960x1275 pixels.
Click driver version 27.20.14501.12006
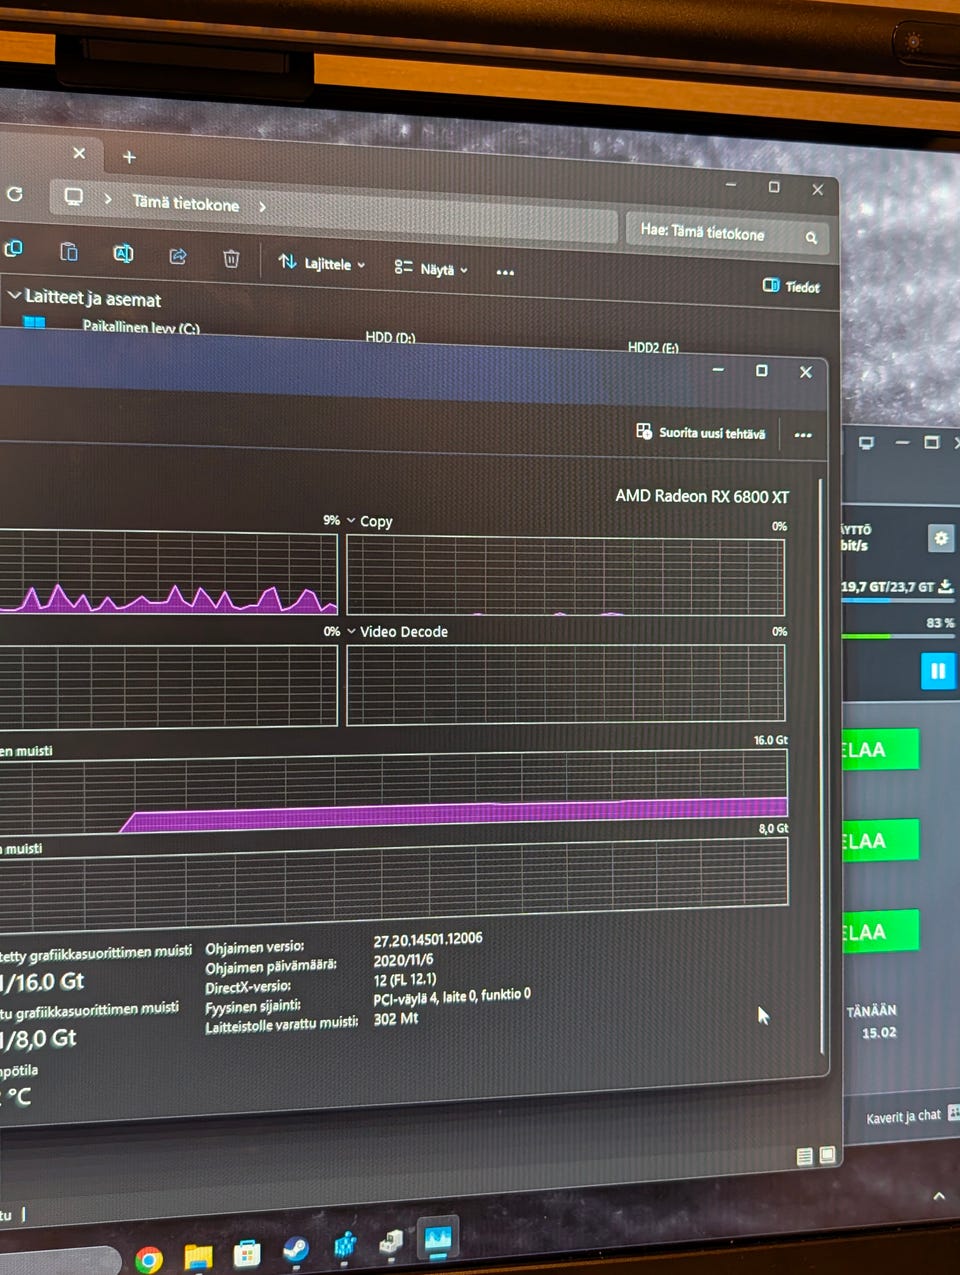pyautogui.click(x=428, y=940)
